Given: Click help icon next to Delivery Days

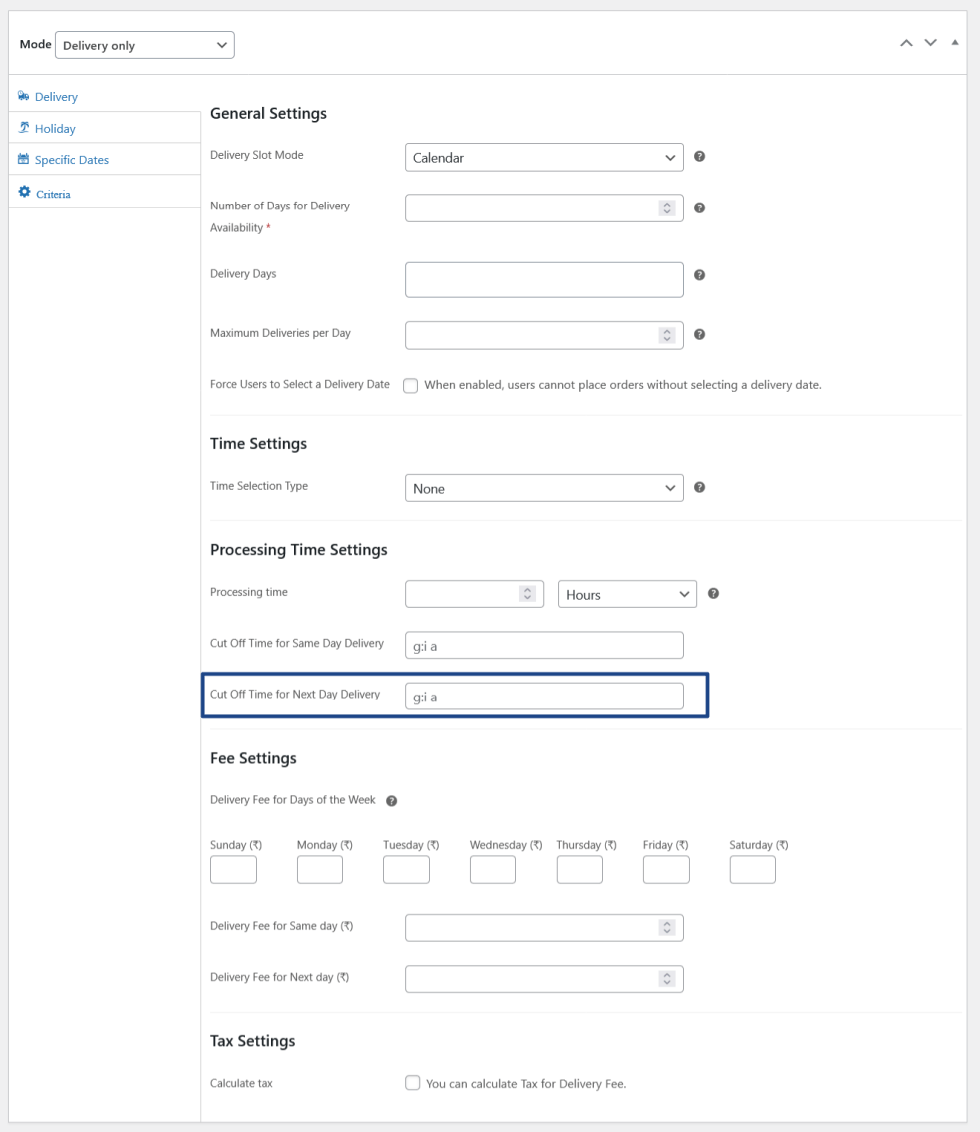Looking at the screenshot, I should tap(700, 275).
